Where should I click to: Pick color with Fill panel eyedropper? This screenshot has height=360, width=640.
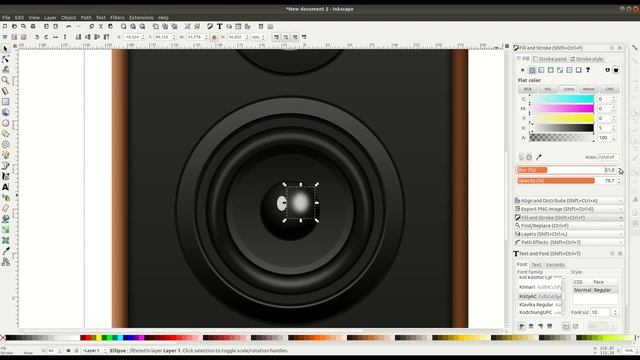539,157
